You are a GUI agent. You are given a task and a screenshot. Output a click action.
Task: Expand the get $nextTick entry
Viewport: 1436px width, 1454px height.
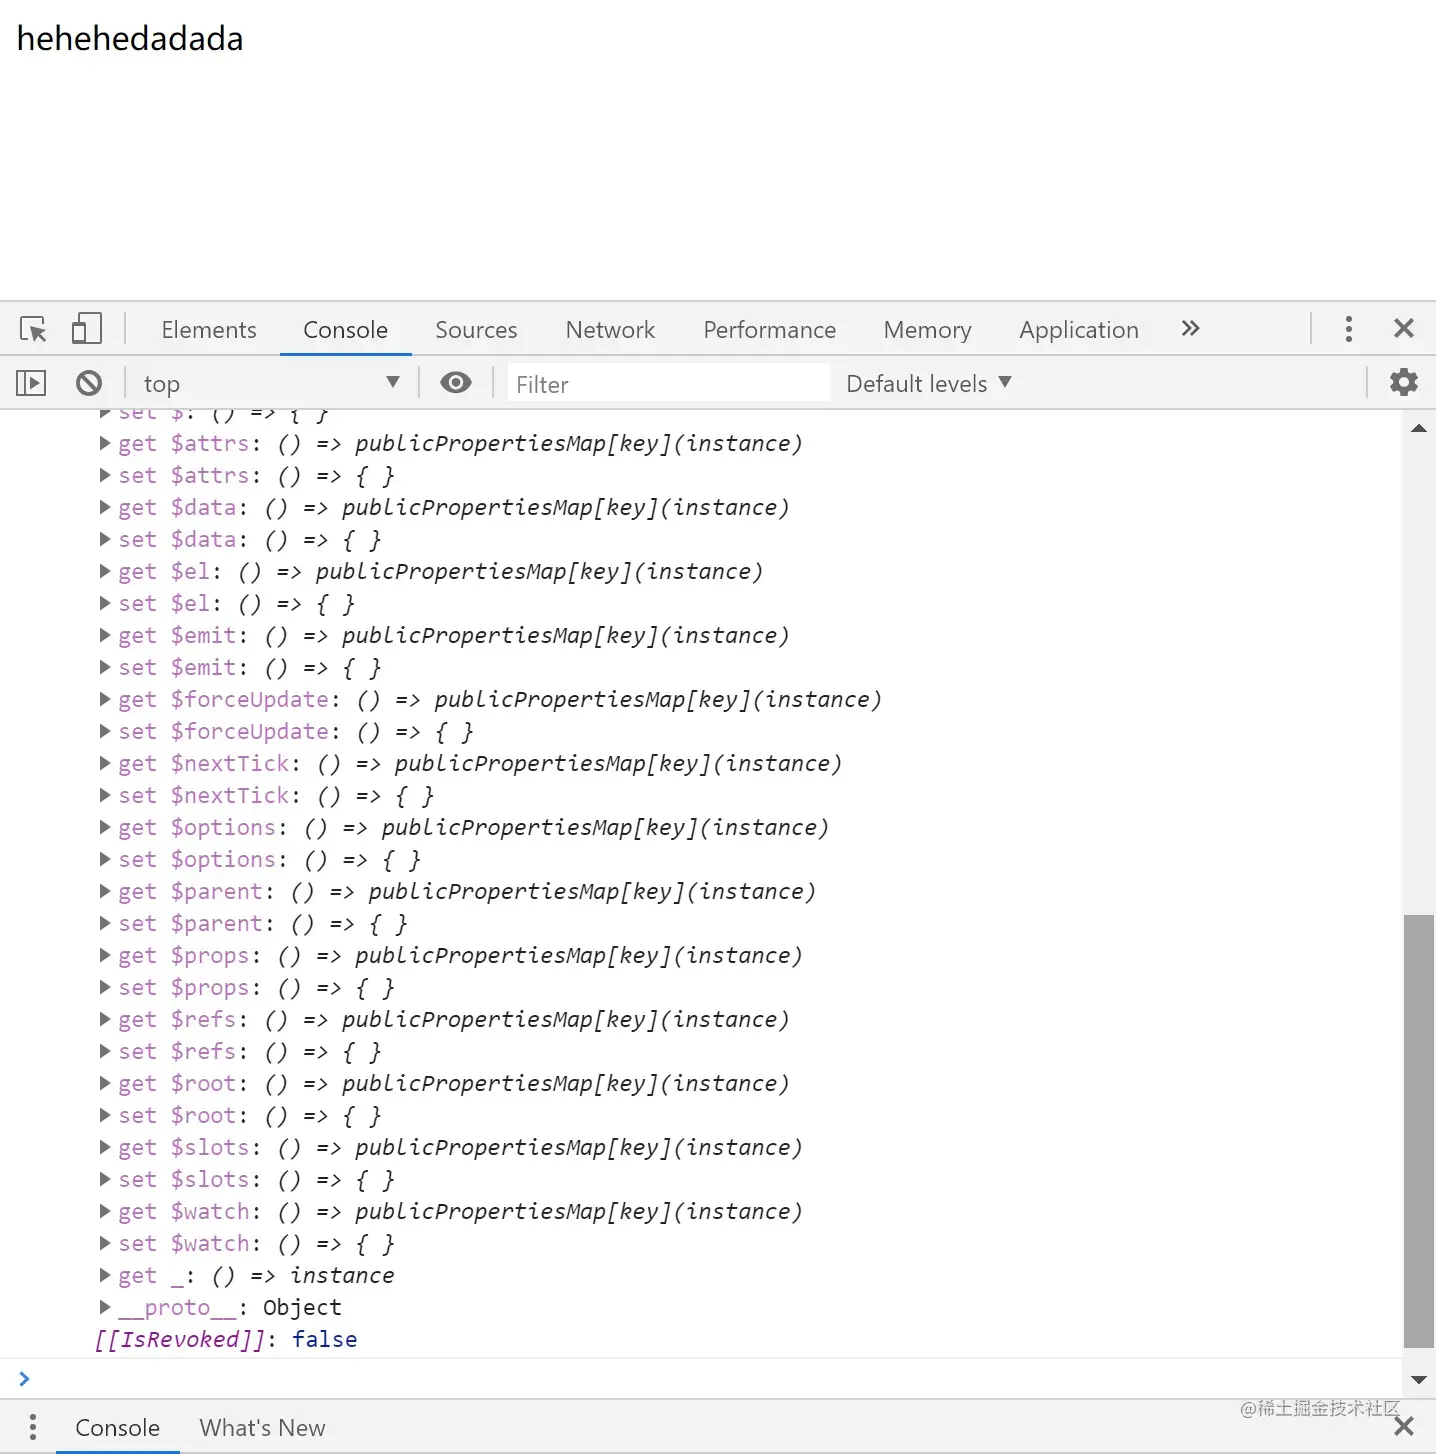[x=105, y=763]
